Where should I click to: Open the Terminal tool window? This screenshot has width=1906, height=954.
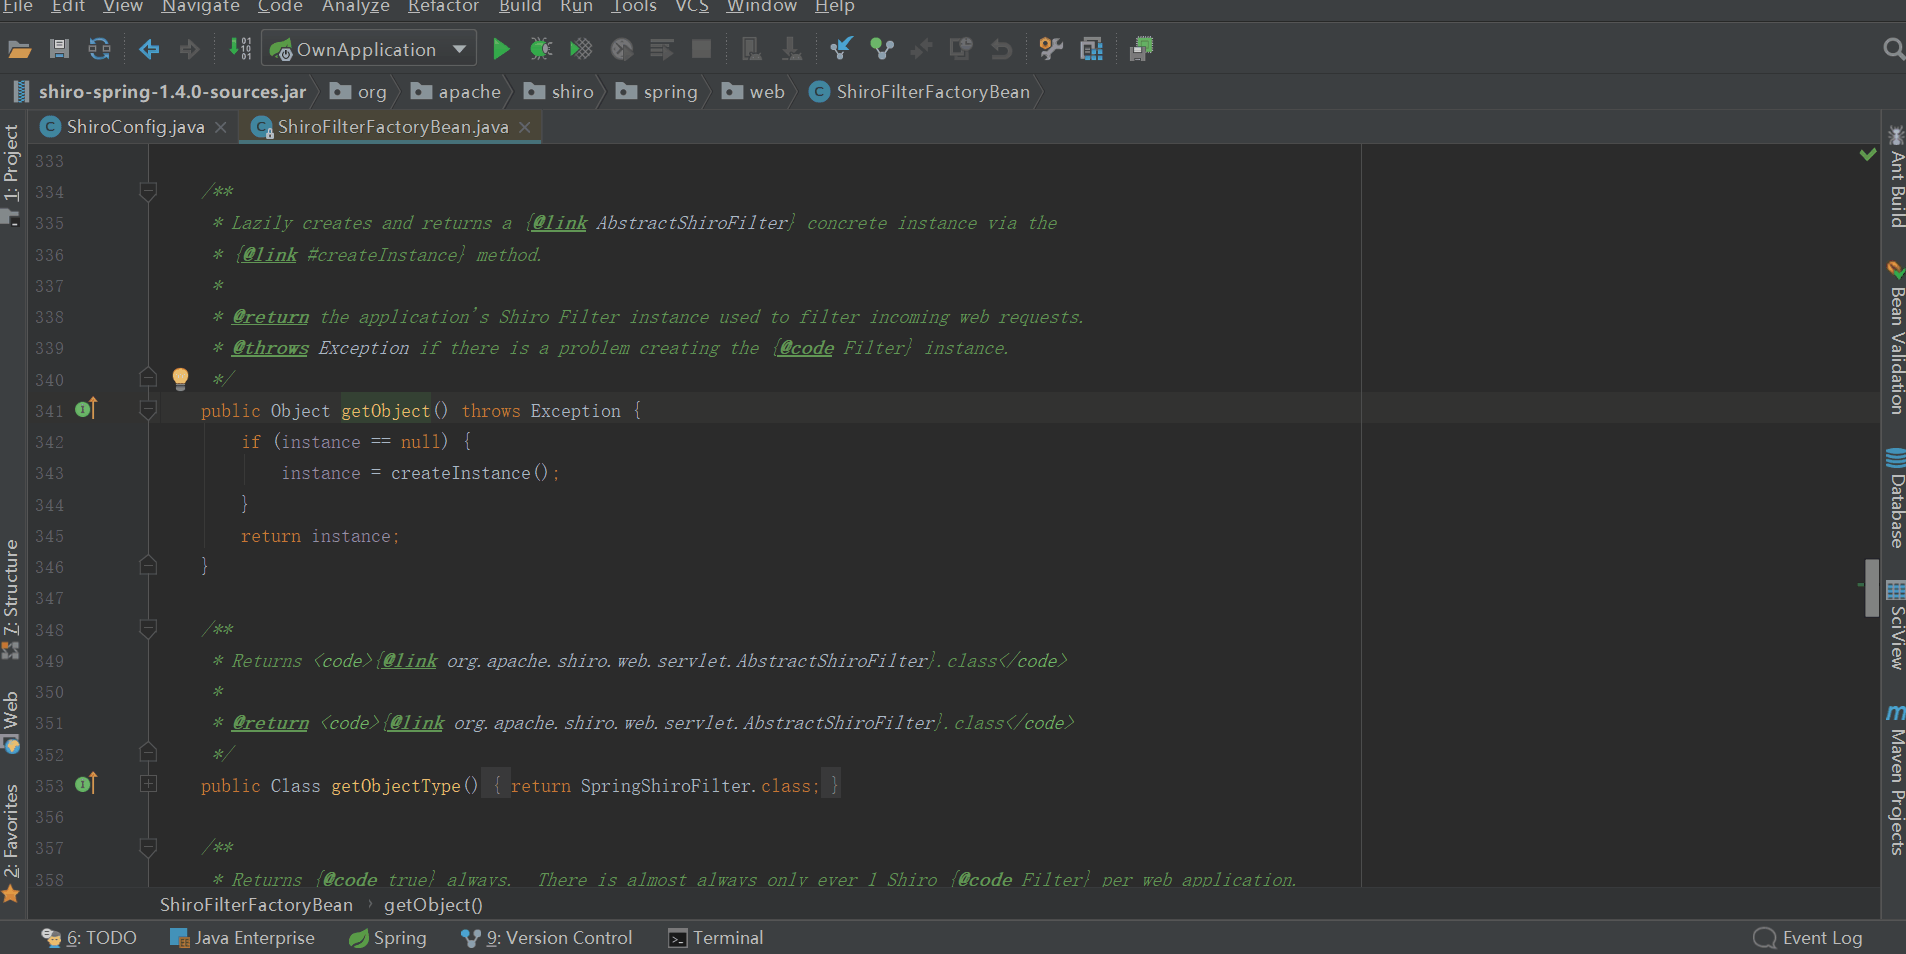716,938
